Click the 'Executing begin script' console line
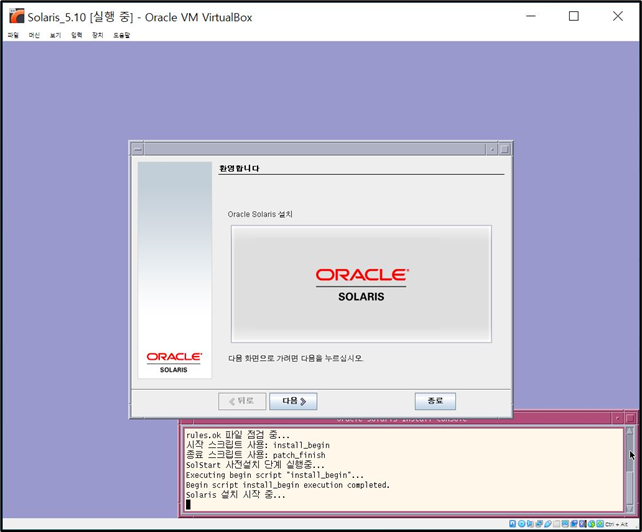Viewport: 642px width, 532px height. [x=275, y=475]
